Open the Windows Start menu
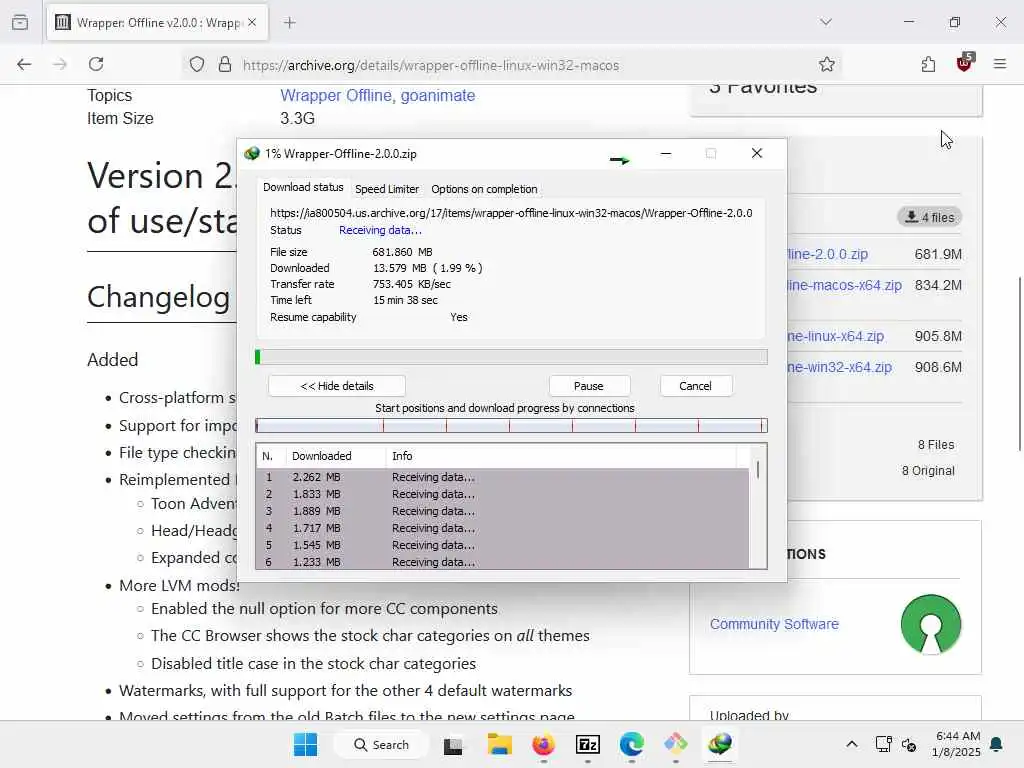 [x=305, y=744]
